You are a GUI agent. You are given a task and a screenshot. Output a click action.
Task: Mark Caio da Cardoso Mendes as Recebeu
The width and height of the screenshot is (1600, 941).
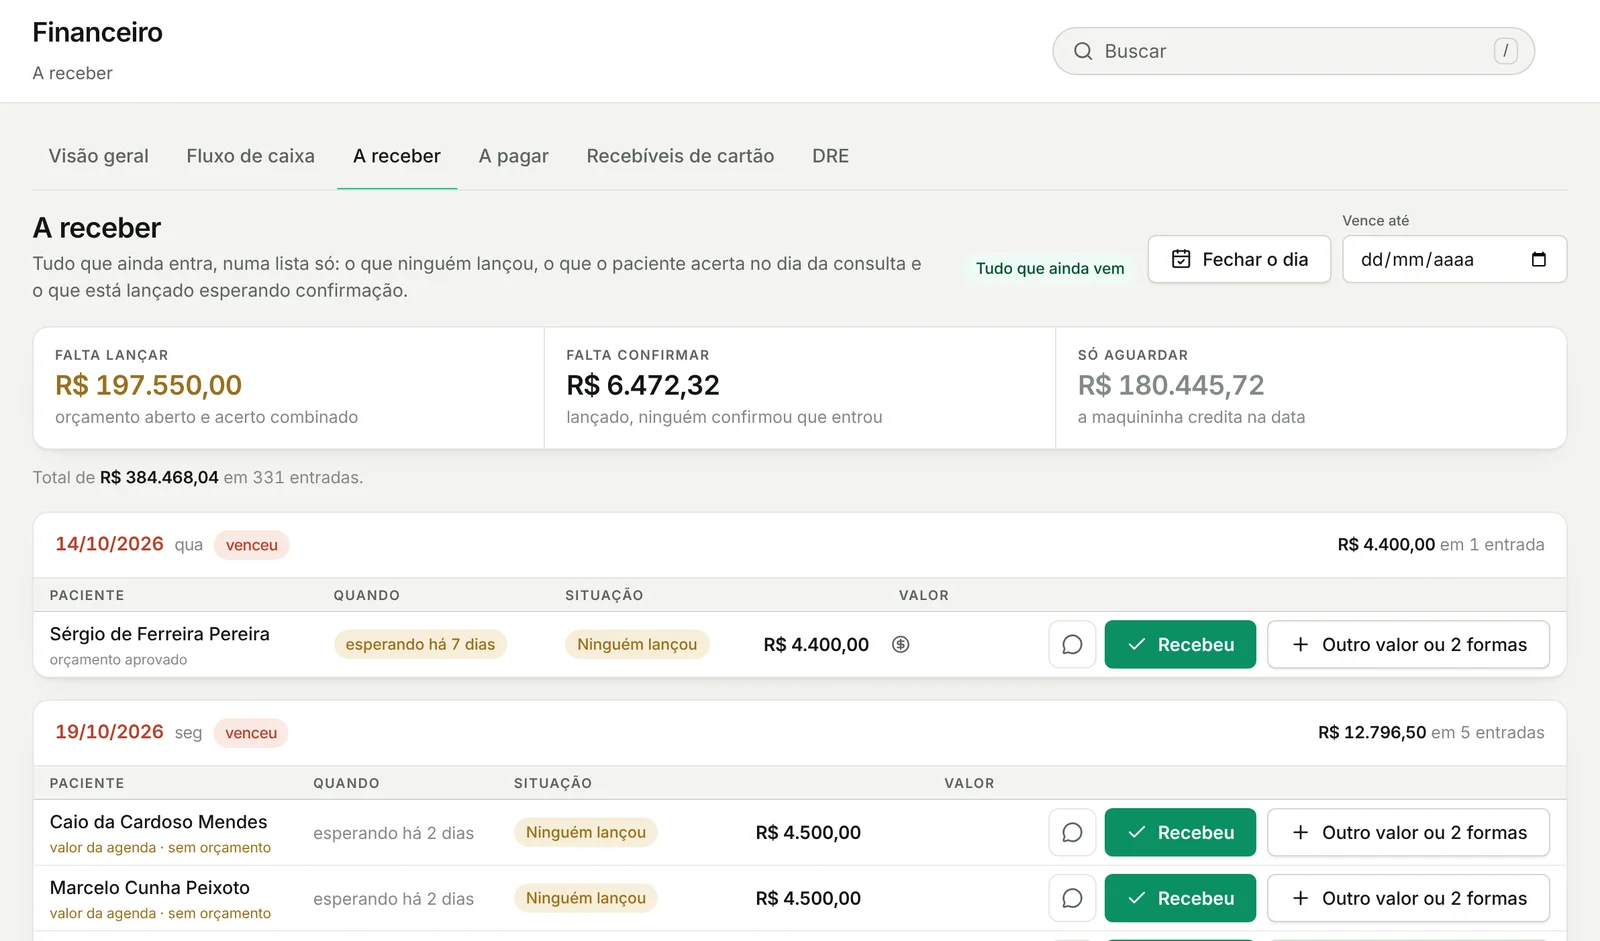click(x=1180, y=833)
